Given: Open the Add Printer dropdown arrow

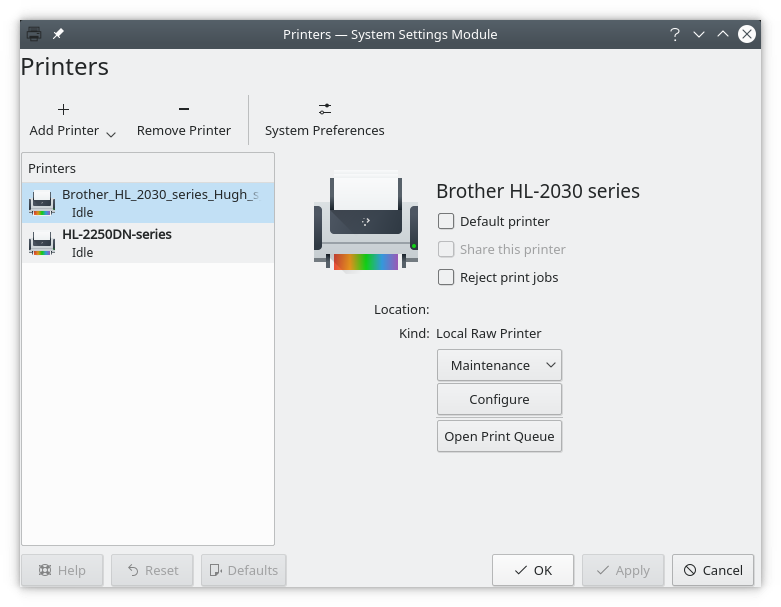Looking at the screenshot, I should pyautogui.click(x=111, y=133).
